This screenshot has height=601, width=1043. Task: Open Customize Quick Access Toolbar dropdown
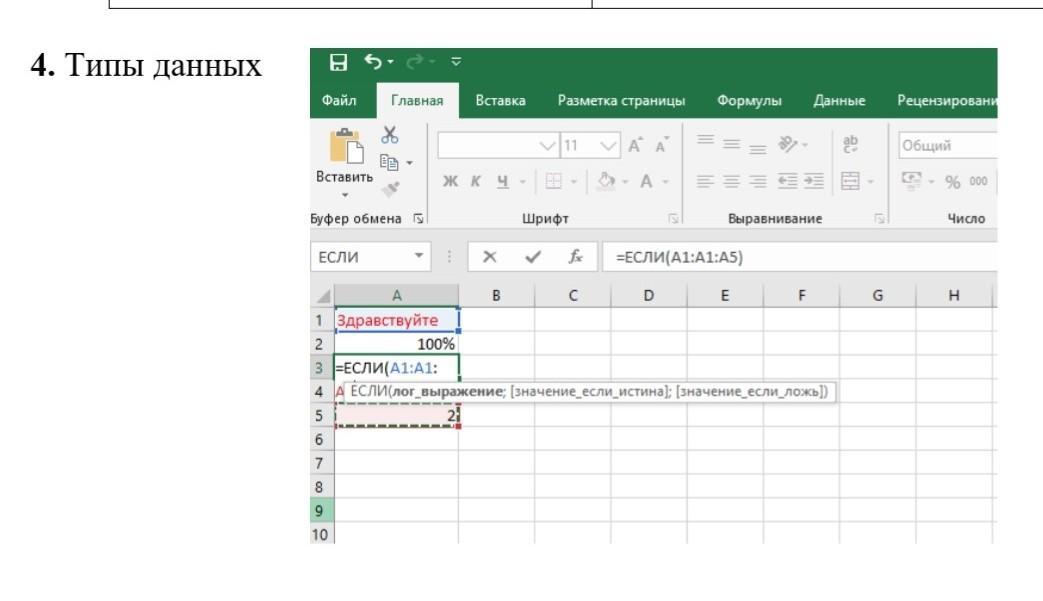(x=456, y=61)
